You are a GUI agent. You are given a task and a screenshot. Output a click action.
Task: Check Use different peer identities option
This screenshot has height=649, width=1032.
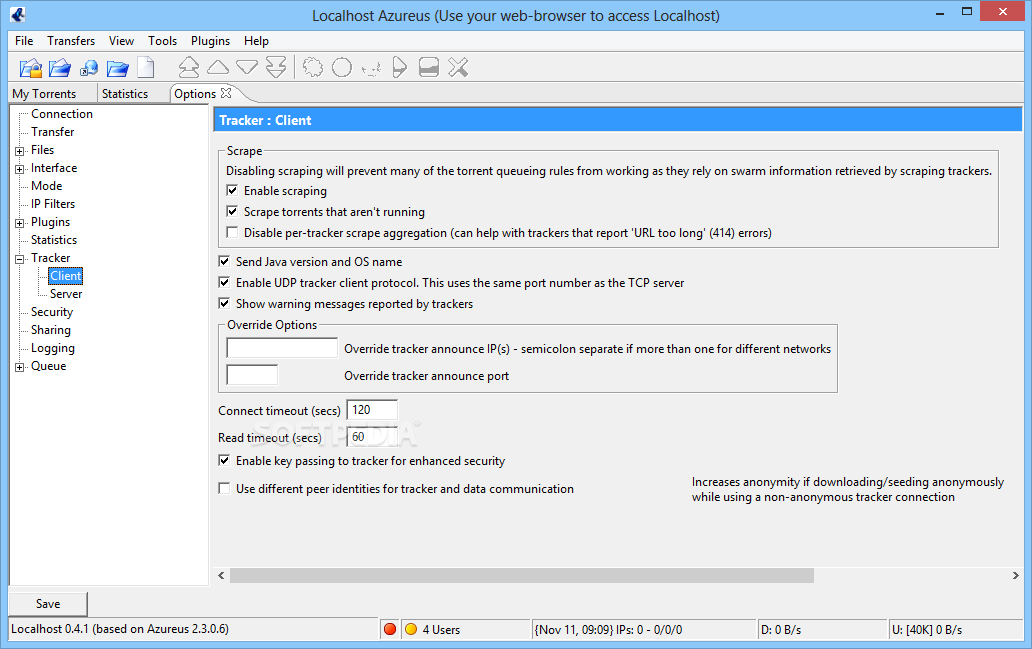click(x=224, y=488)
